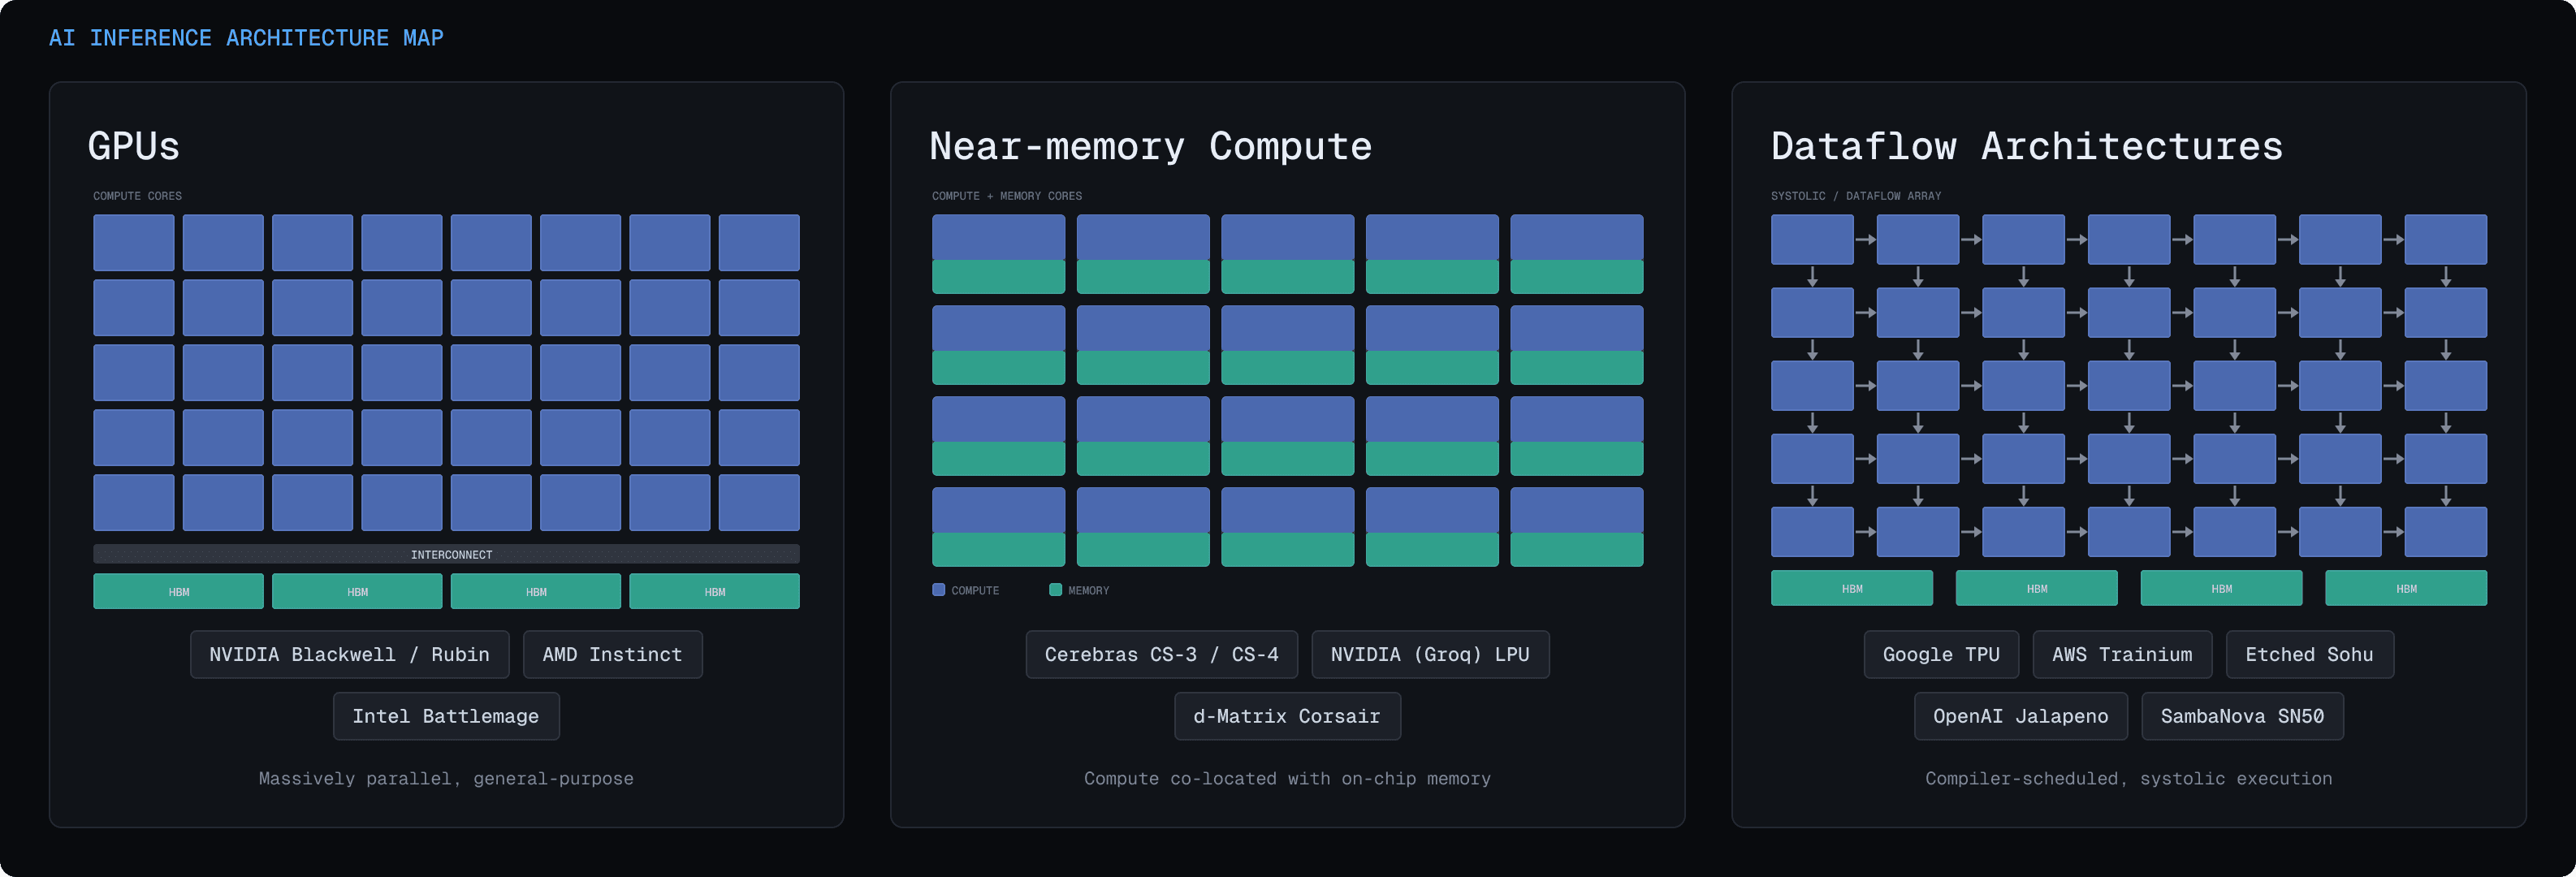Click the SambaNova SN50 tag
Viewport: 2576px width, 877px height.
coord(2242,716)
